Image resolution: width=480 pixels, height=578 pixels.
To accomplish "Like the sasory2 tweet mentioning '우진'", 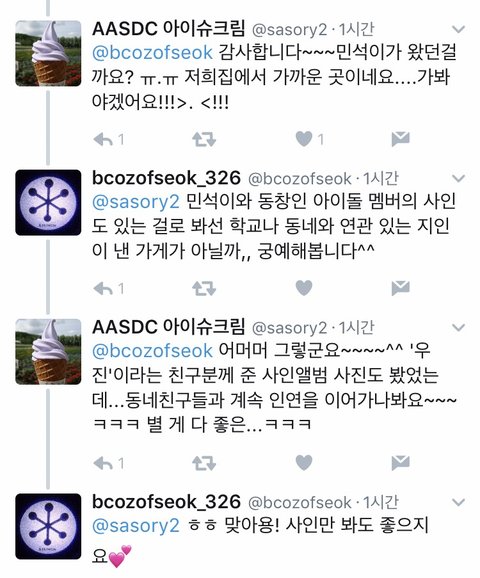I will click(x=304, y=463).
